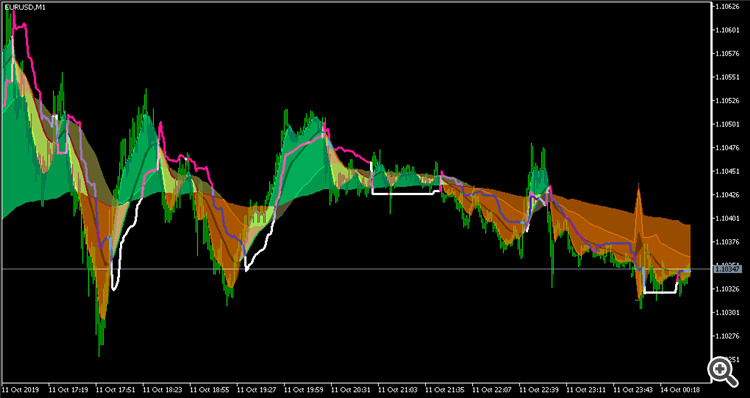Select price level 1.10576
The height and width of the screenshot is (398, 750).
coord(727,54)
